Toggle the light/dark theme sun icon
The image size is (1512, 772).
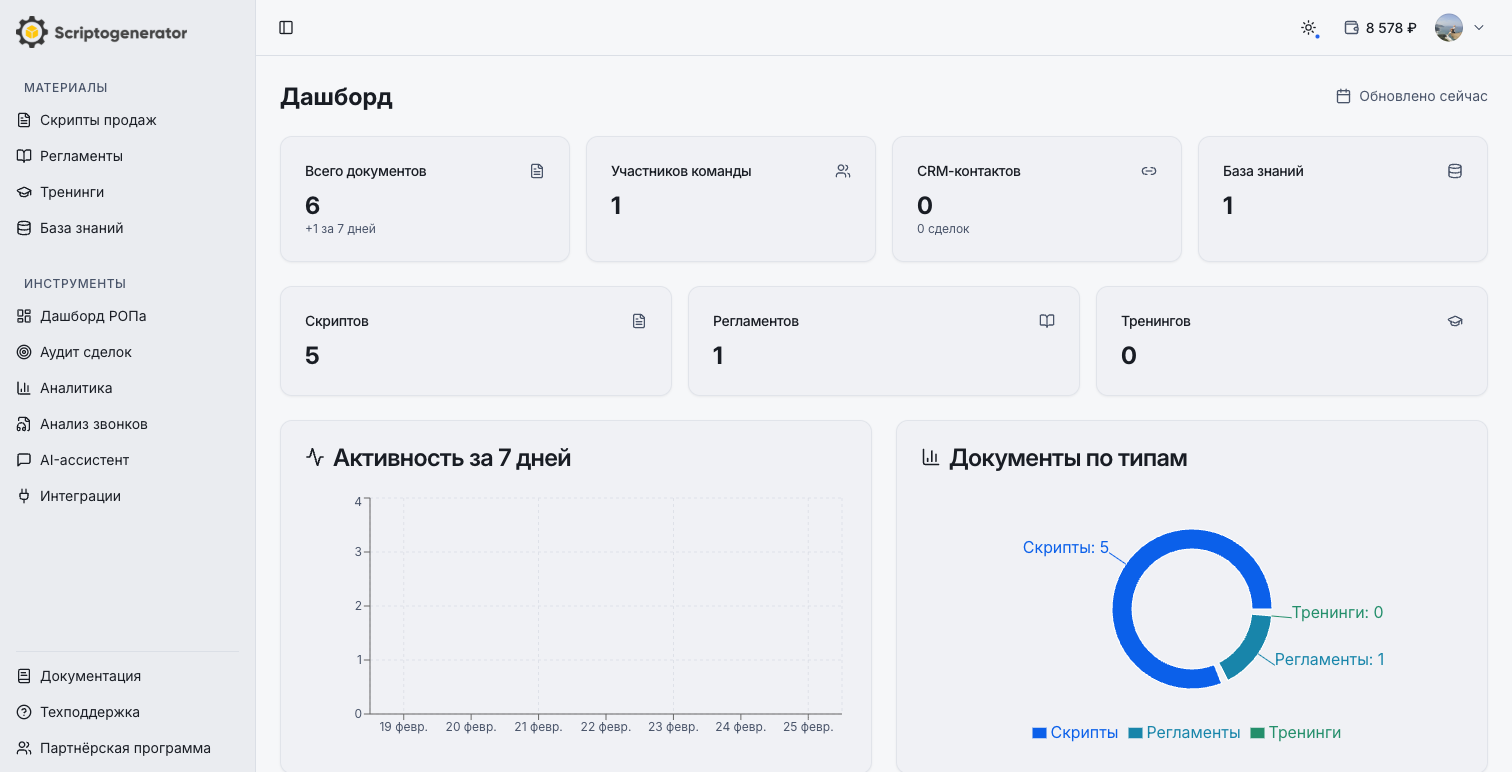click(1308, 28)
